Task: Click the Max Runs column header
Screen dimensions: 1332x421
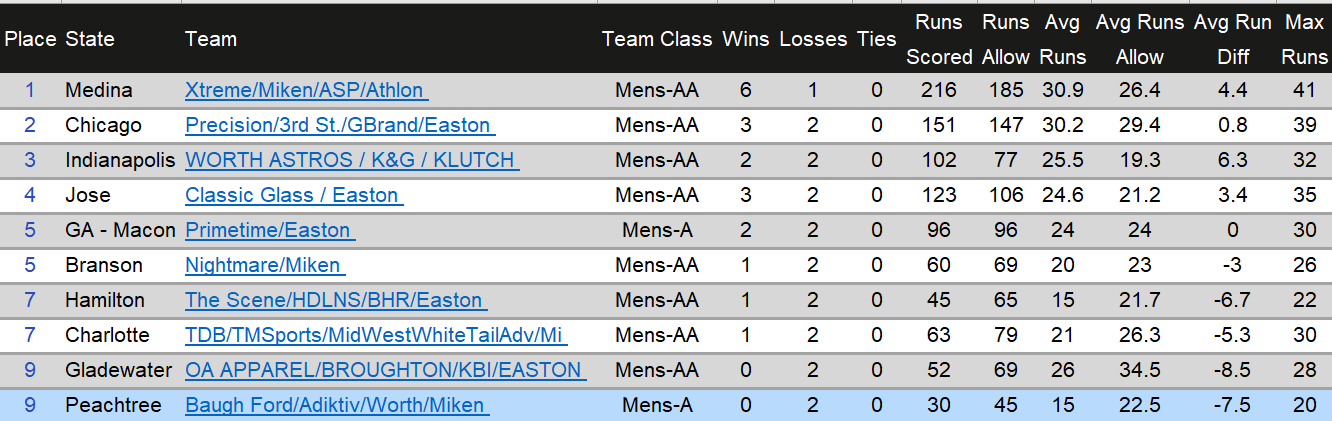Action: click(1304, 39)
